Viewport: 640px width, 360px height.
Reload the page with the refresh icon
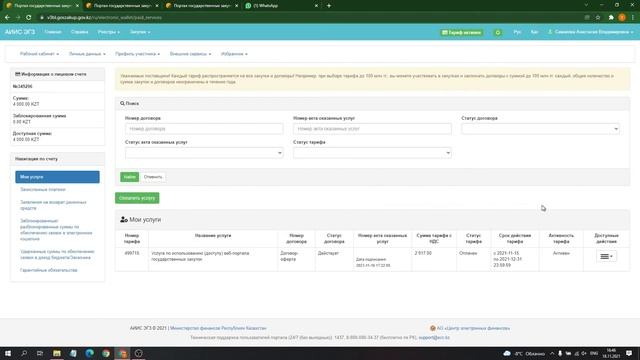(29, 18)
